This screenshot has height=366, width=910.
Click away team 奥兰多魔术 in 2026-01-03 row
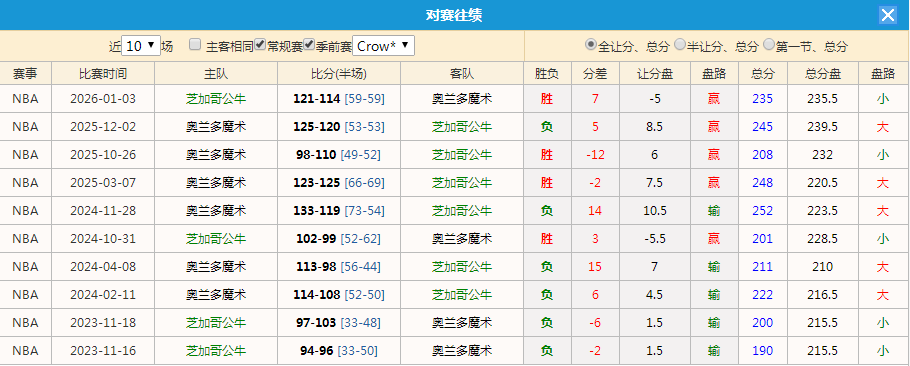click(462, 99)
